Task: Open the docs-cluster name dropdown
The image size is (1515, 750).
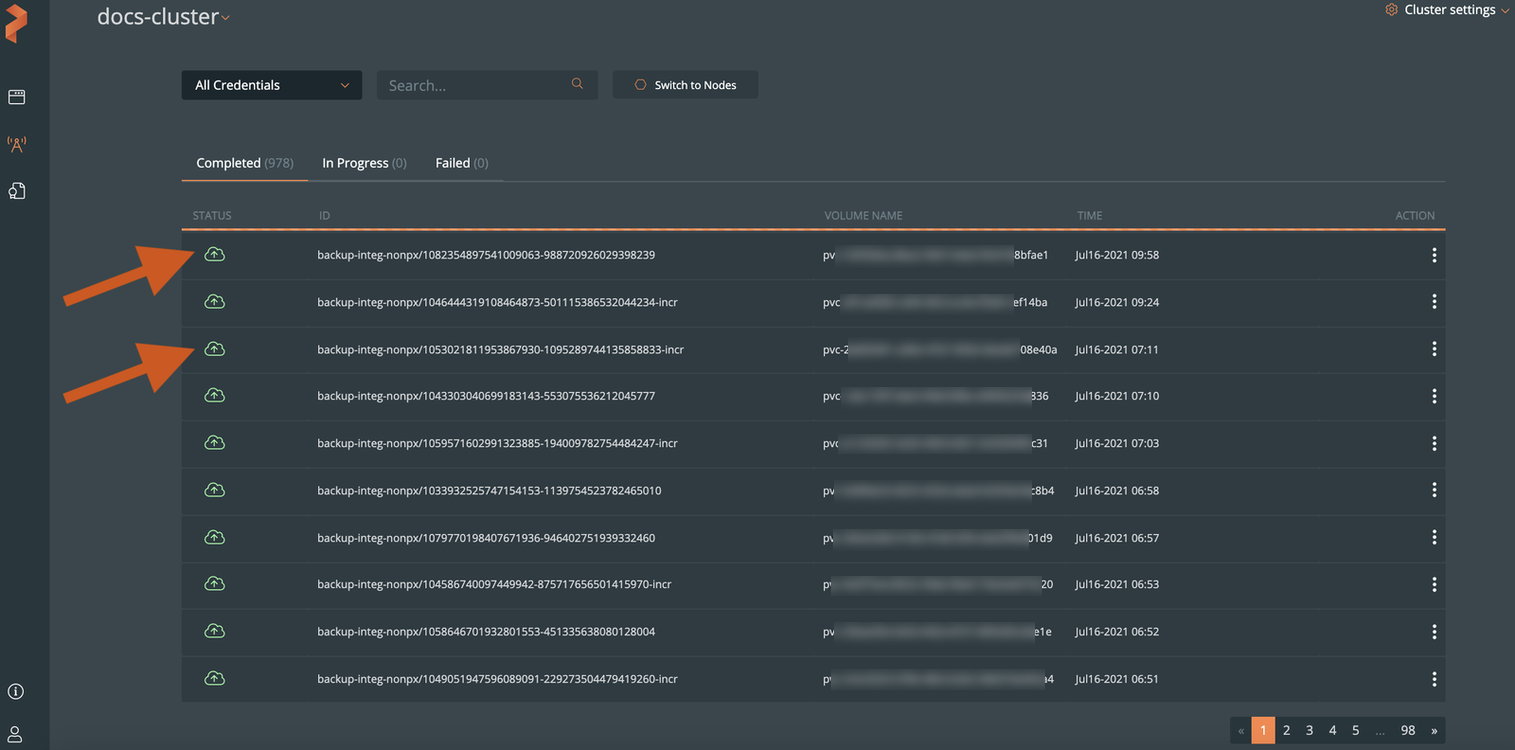Action: coord(226,16)
